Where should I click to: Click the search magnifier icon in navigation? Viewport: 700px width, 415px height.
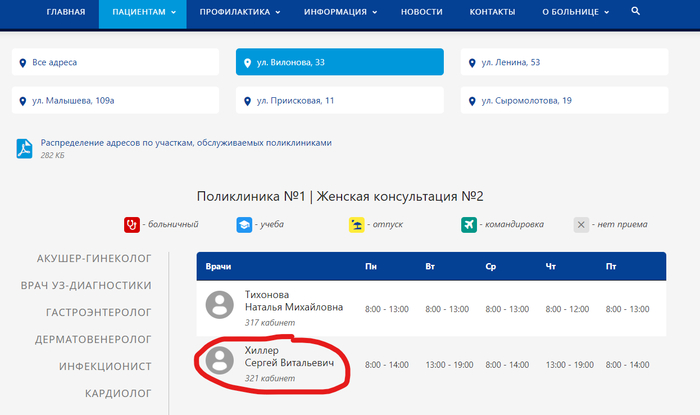coord(636,11)
